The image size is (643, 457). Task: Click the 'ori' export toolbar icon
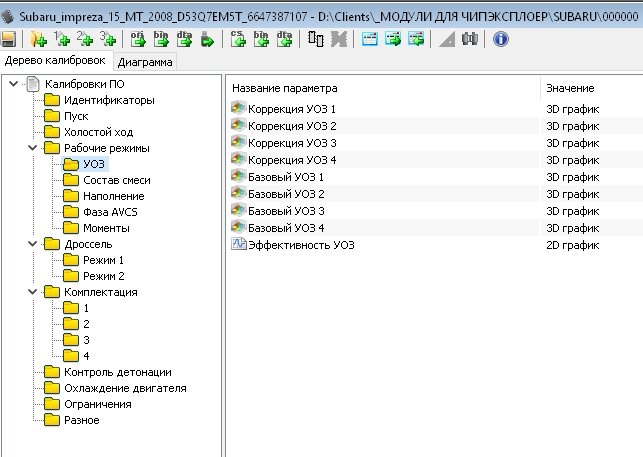point(138,39)
